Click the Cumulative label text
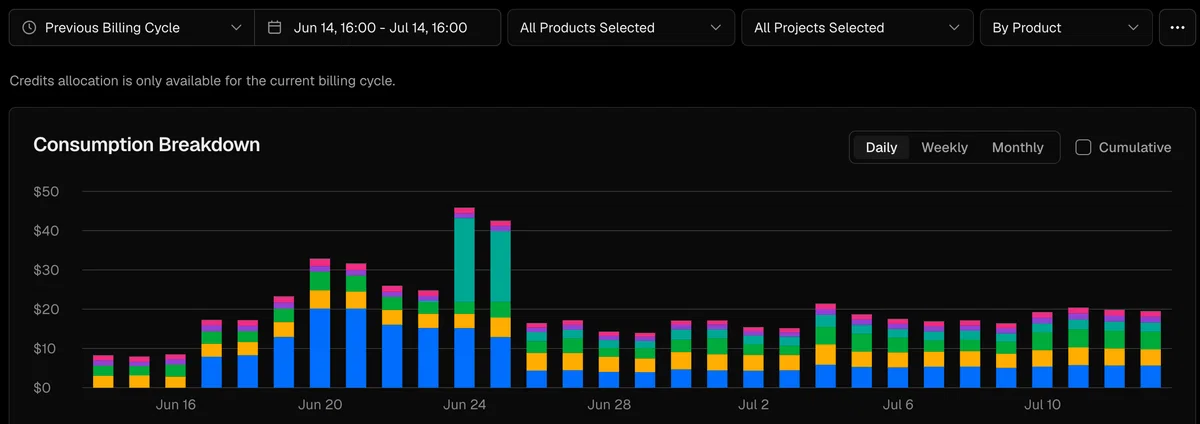Screen dimensions: 1200x424 (x=1135, y=147)
